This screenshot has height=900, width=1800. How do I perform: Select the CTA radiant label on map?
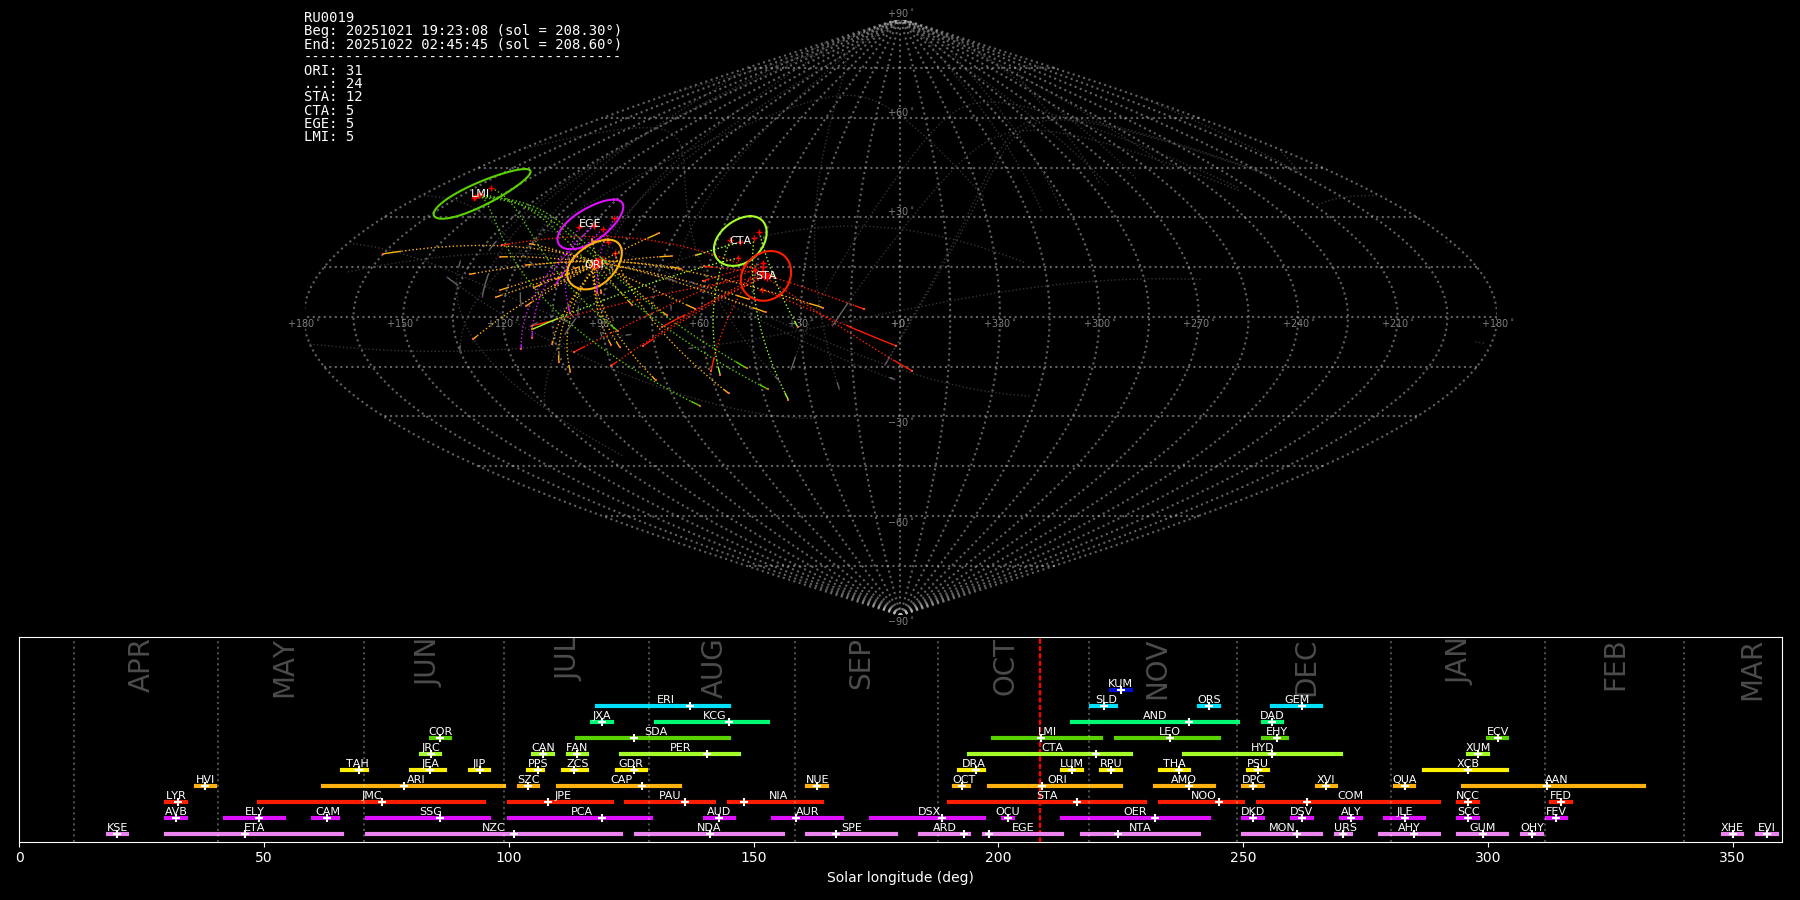pyautogui.click(x=740, y=241)
